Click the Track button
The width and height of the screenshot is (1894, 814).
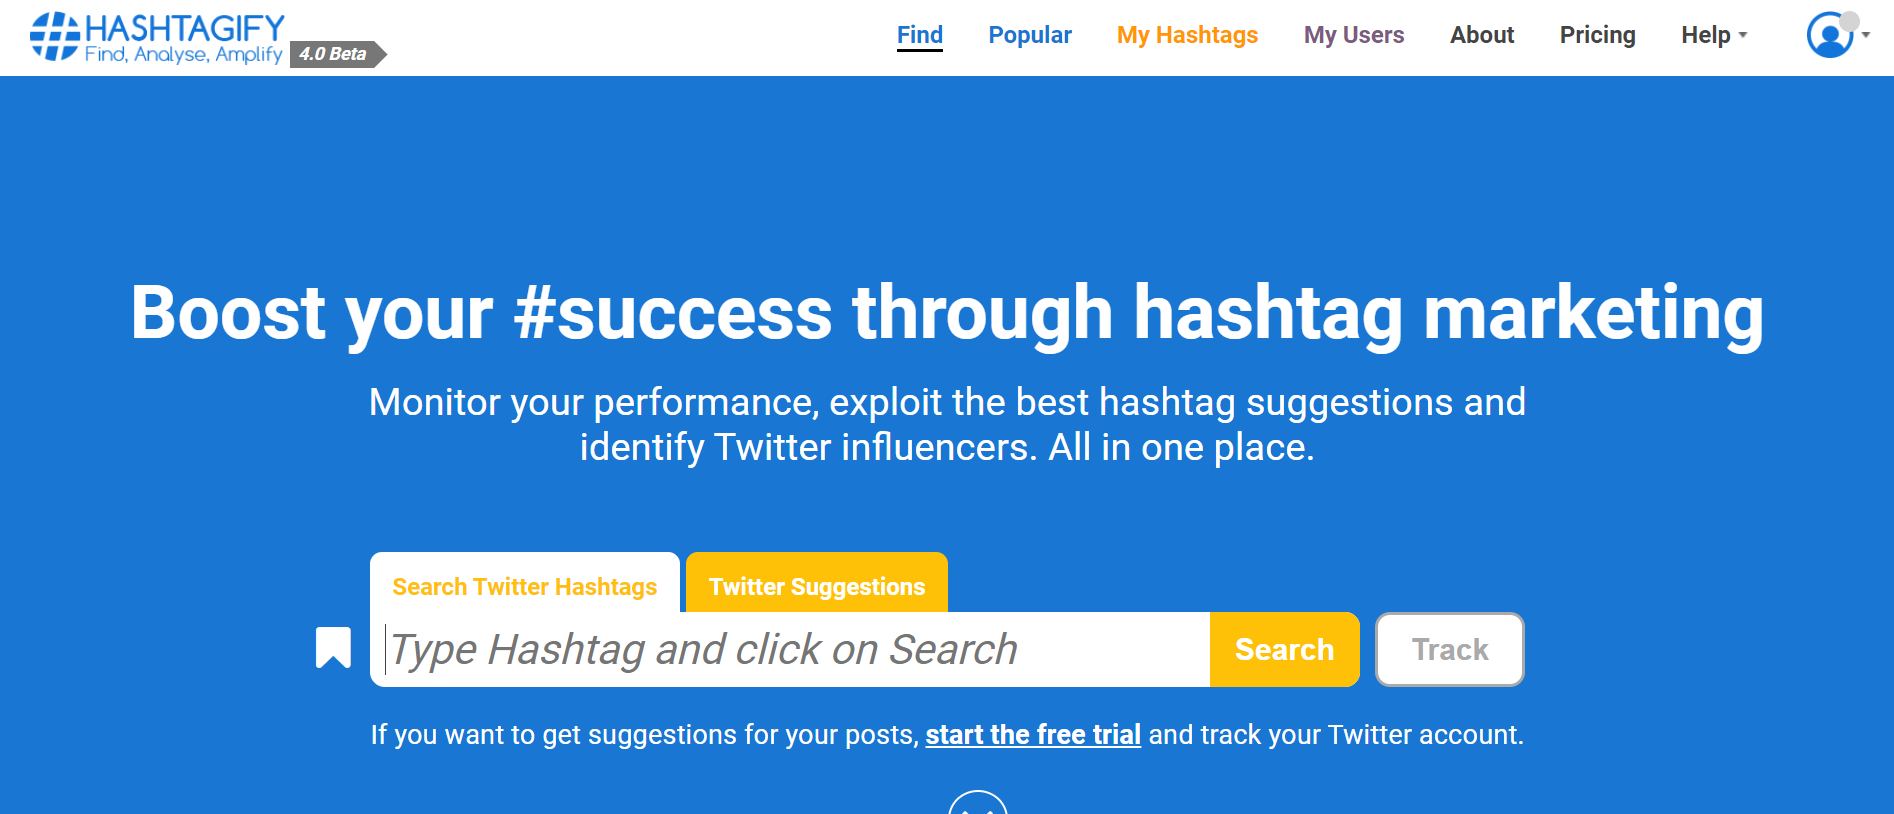[x=1450, y=650]
